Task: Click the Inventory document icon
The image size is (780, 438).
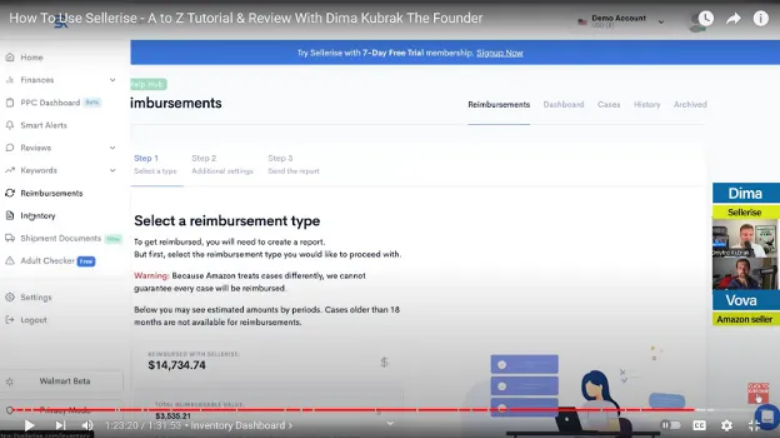Action: point(10,216)
